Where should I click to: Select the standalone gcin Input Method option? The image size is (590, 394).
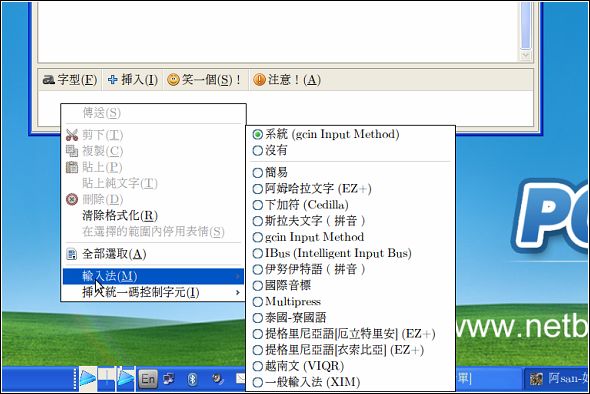pyautogui.click(x=350, y=237)
